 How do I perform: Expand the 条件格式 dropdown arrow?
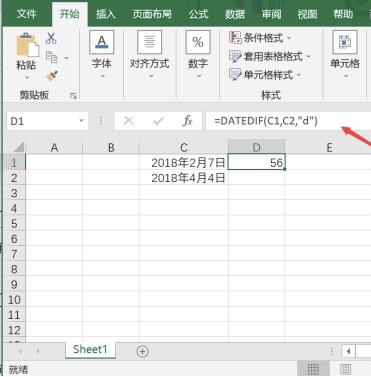coord(289,38)
